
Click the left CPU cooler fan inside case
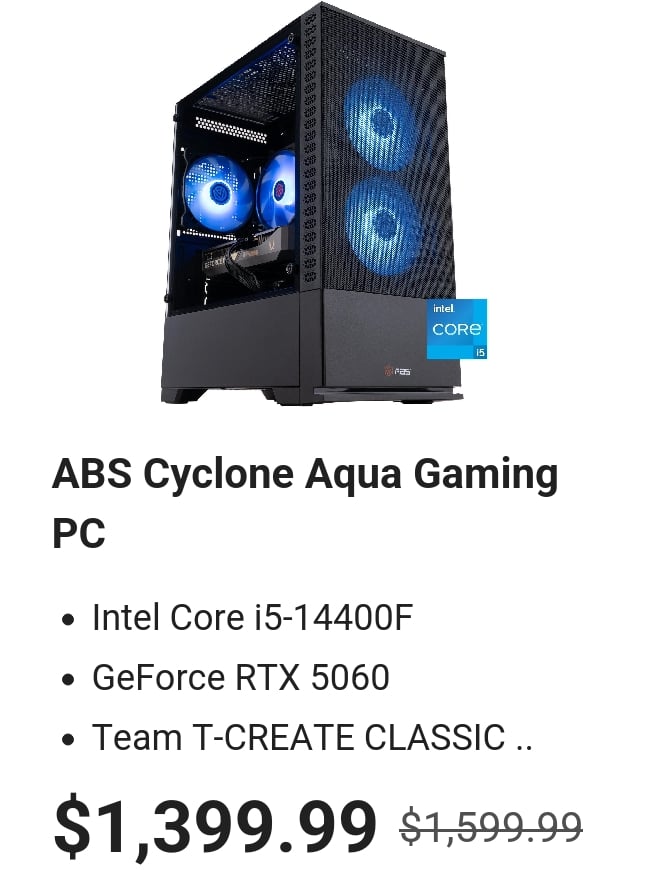click(x=217, y=192)
